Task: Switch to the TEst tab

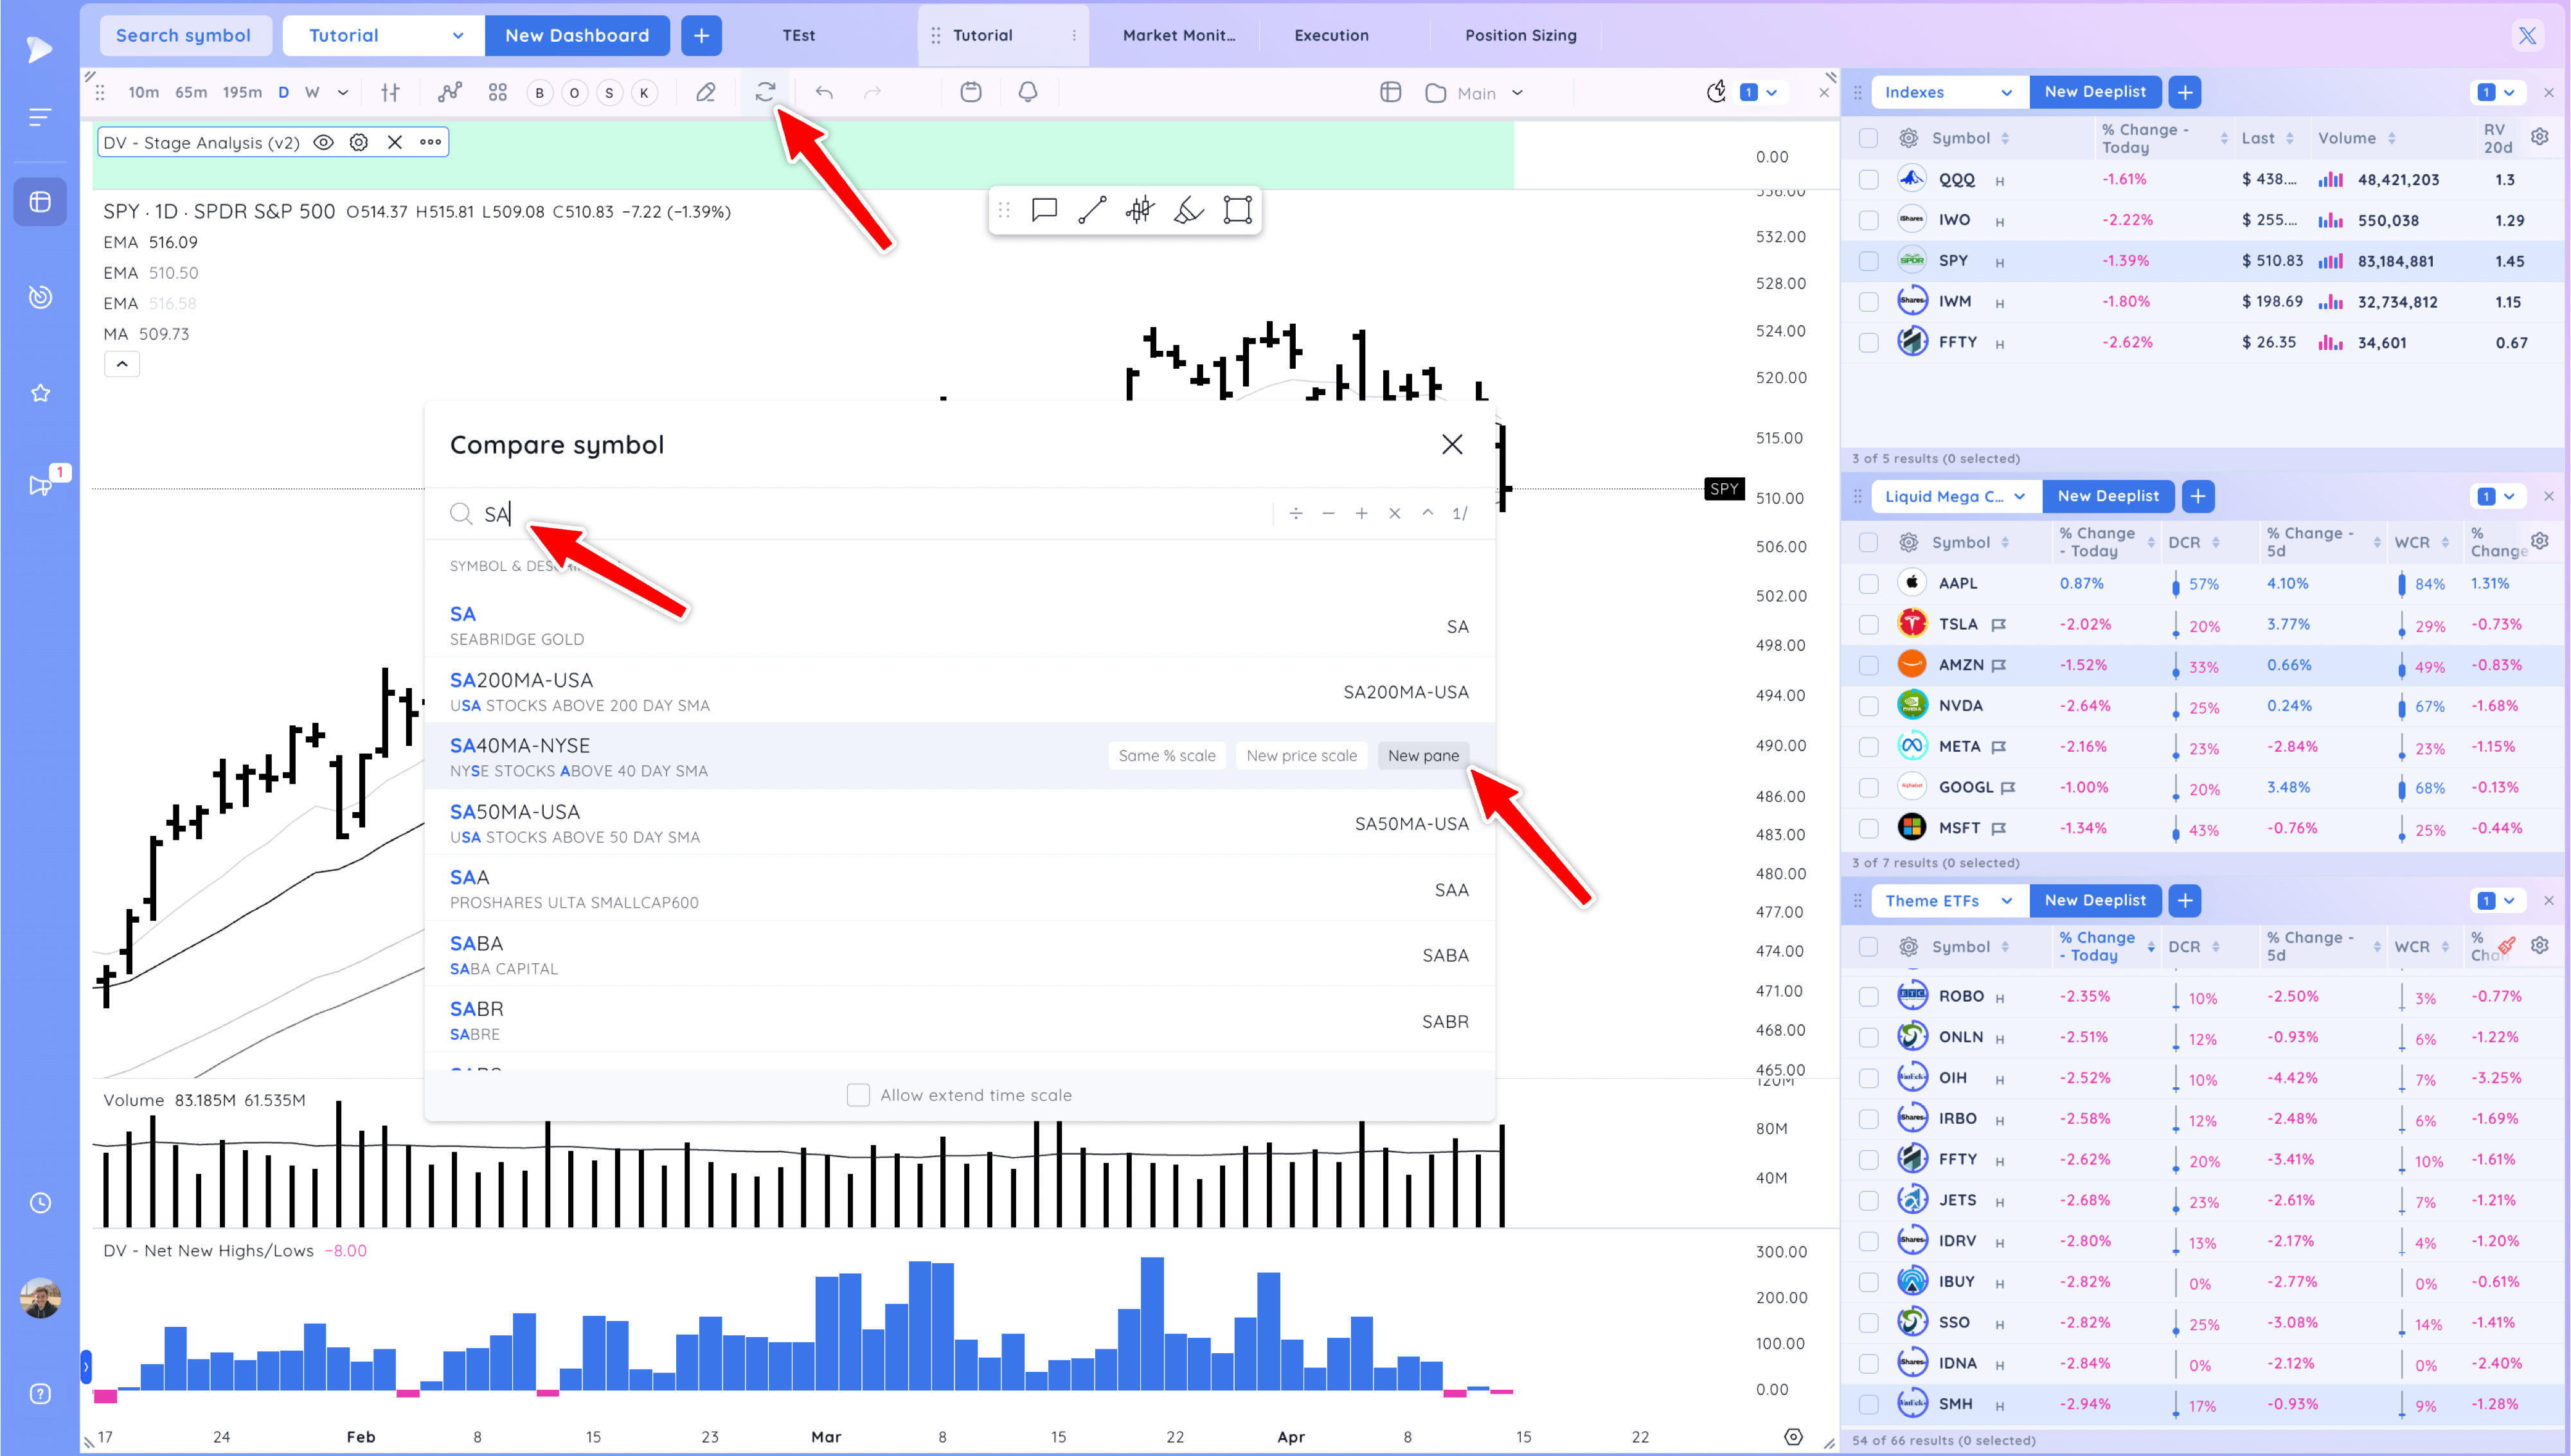Action: tap(798, 35)
